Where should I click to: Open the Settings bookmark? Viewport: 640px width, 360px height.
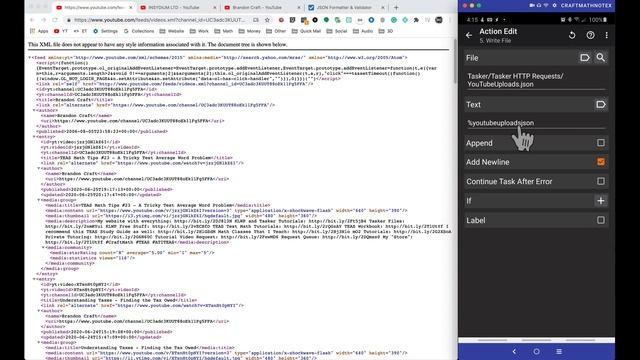tap(106, 31)
